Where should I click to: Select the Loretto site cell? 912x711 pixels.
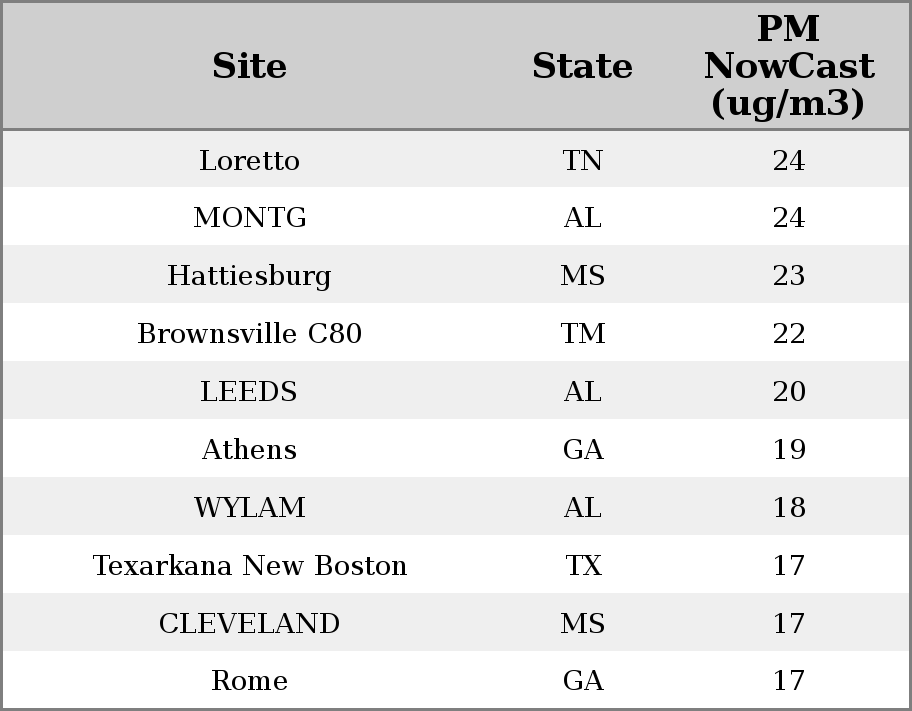[249, 160]
